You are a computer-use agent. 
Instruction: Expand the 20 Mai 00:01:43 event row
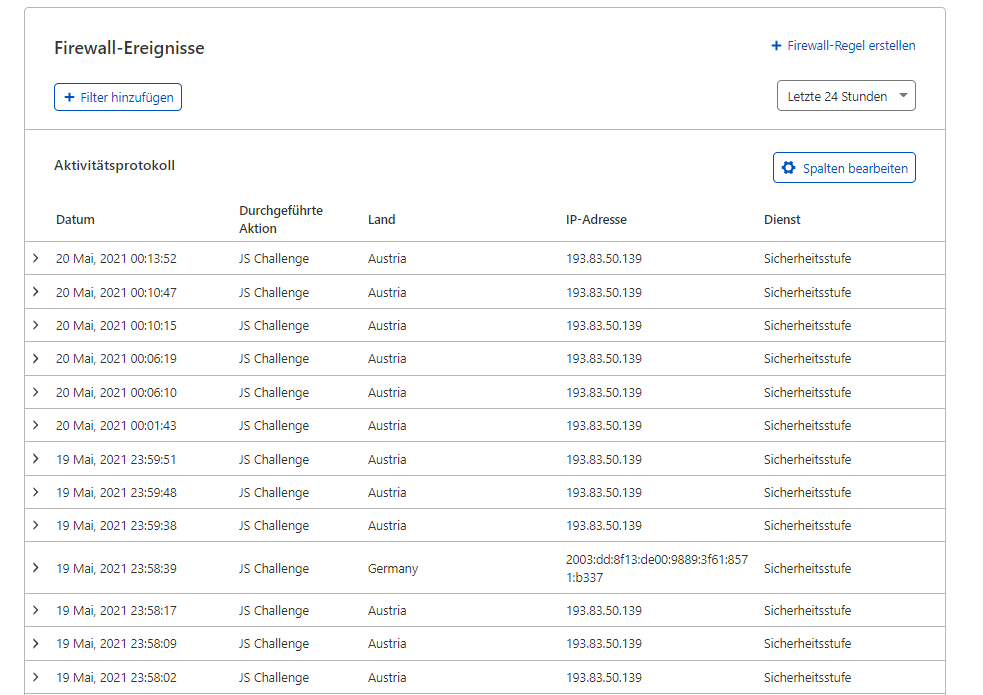[36, 425]
